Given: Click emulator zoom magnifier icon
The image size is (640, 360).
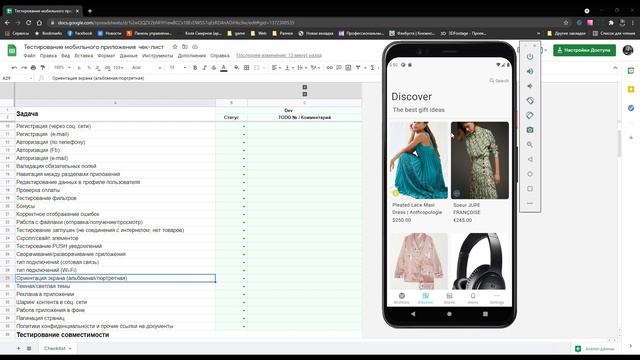Looking at the screenshot, I should click(x=530, y=144).
